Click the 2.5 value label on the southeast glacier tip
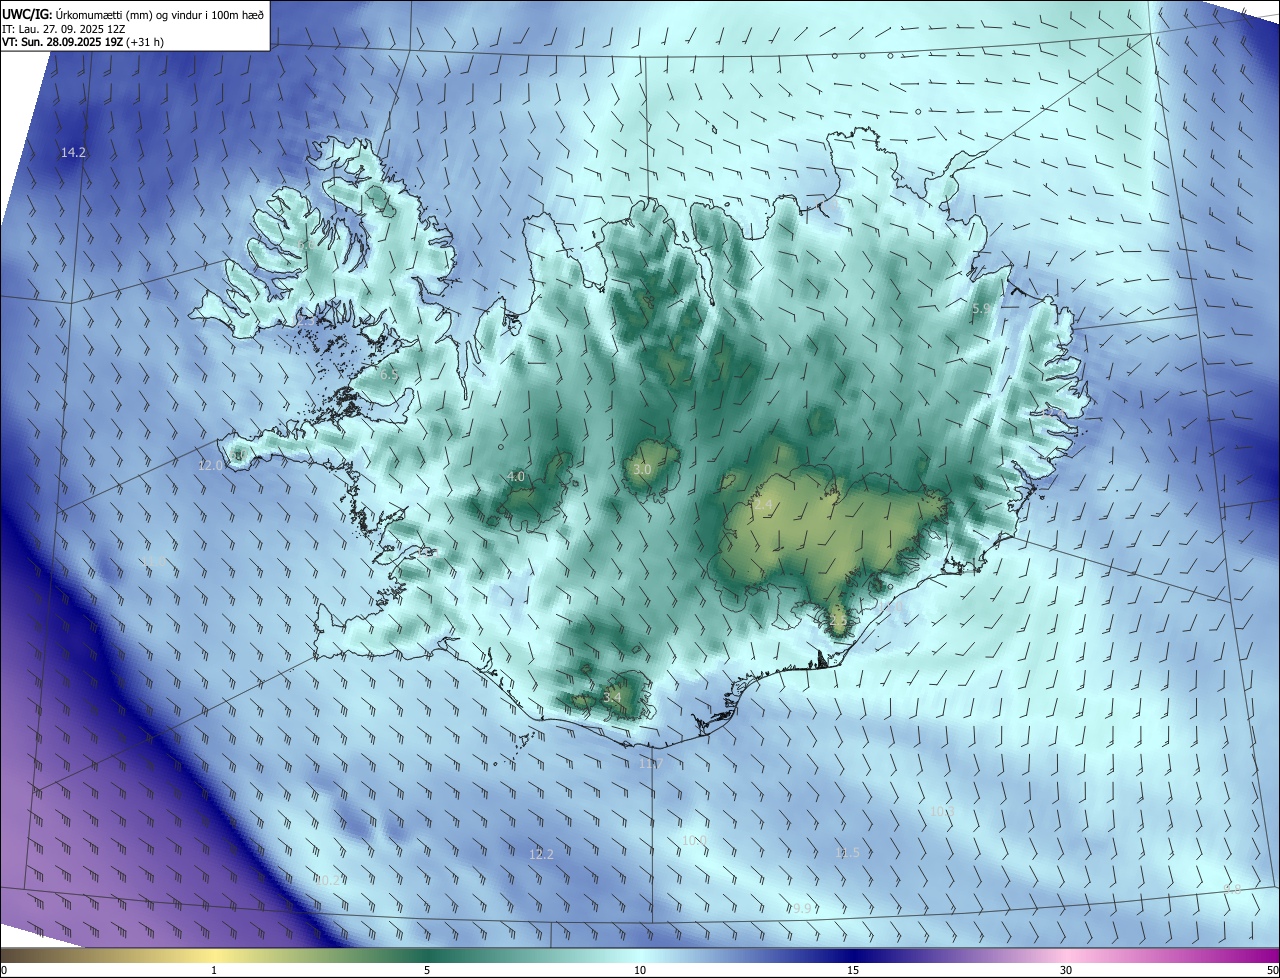Image resolution: width=1280 pixels, height=978 pixels. 838,620
